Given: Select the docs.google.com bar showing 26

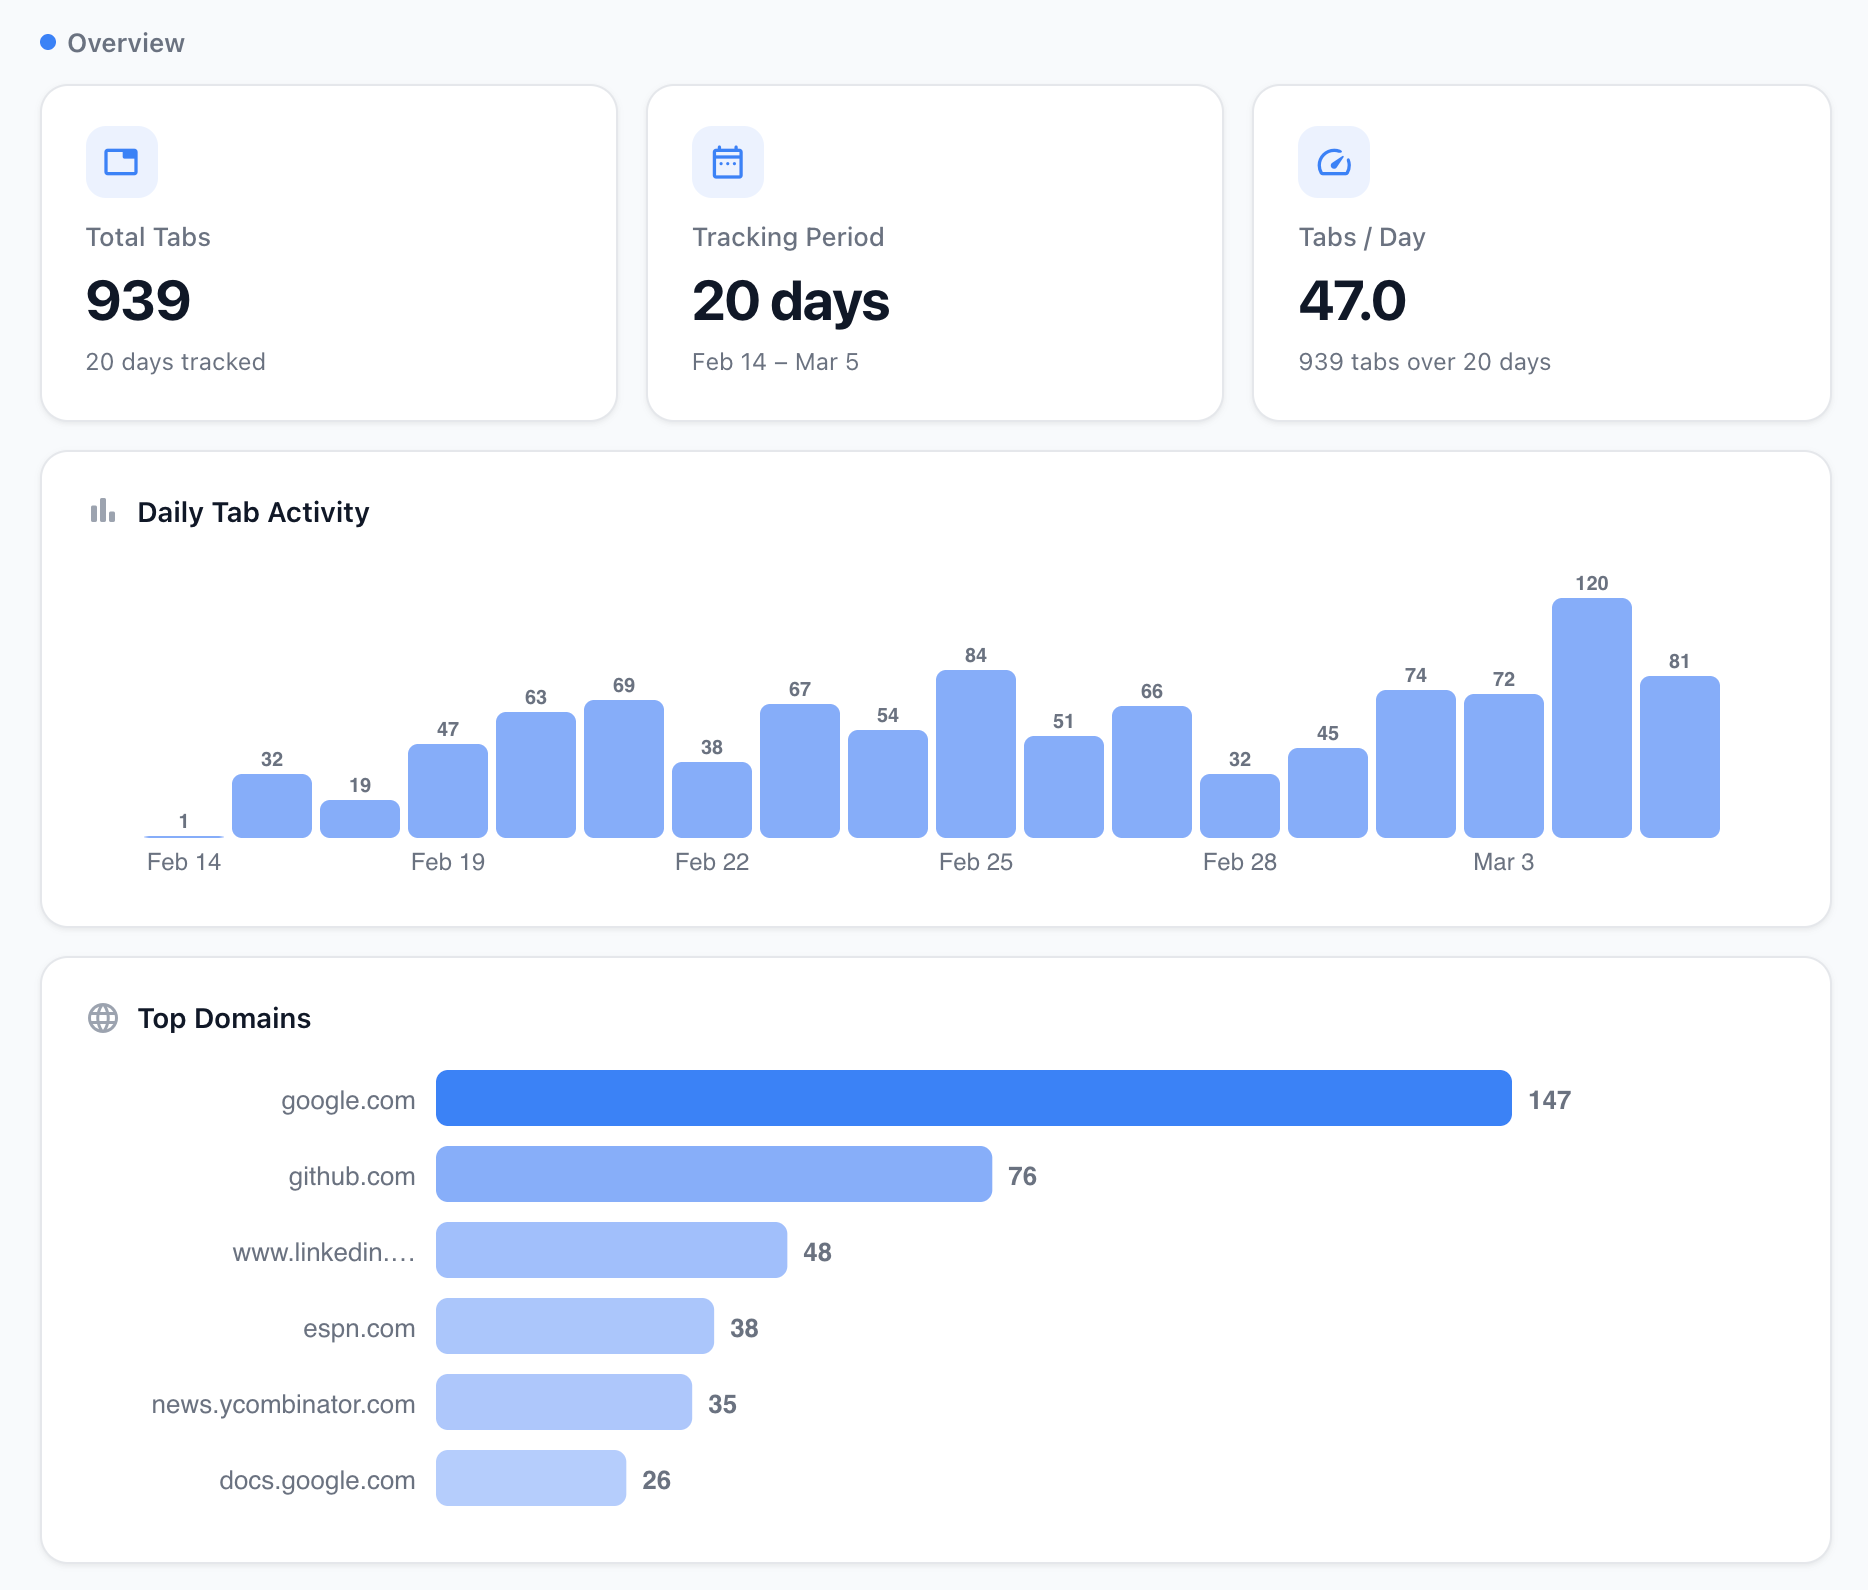Looking at the screenshot, I should pos(529,1479).
